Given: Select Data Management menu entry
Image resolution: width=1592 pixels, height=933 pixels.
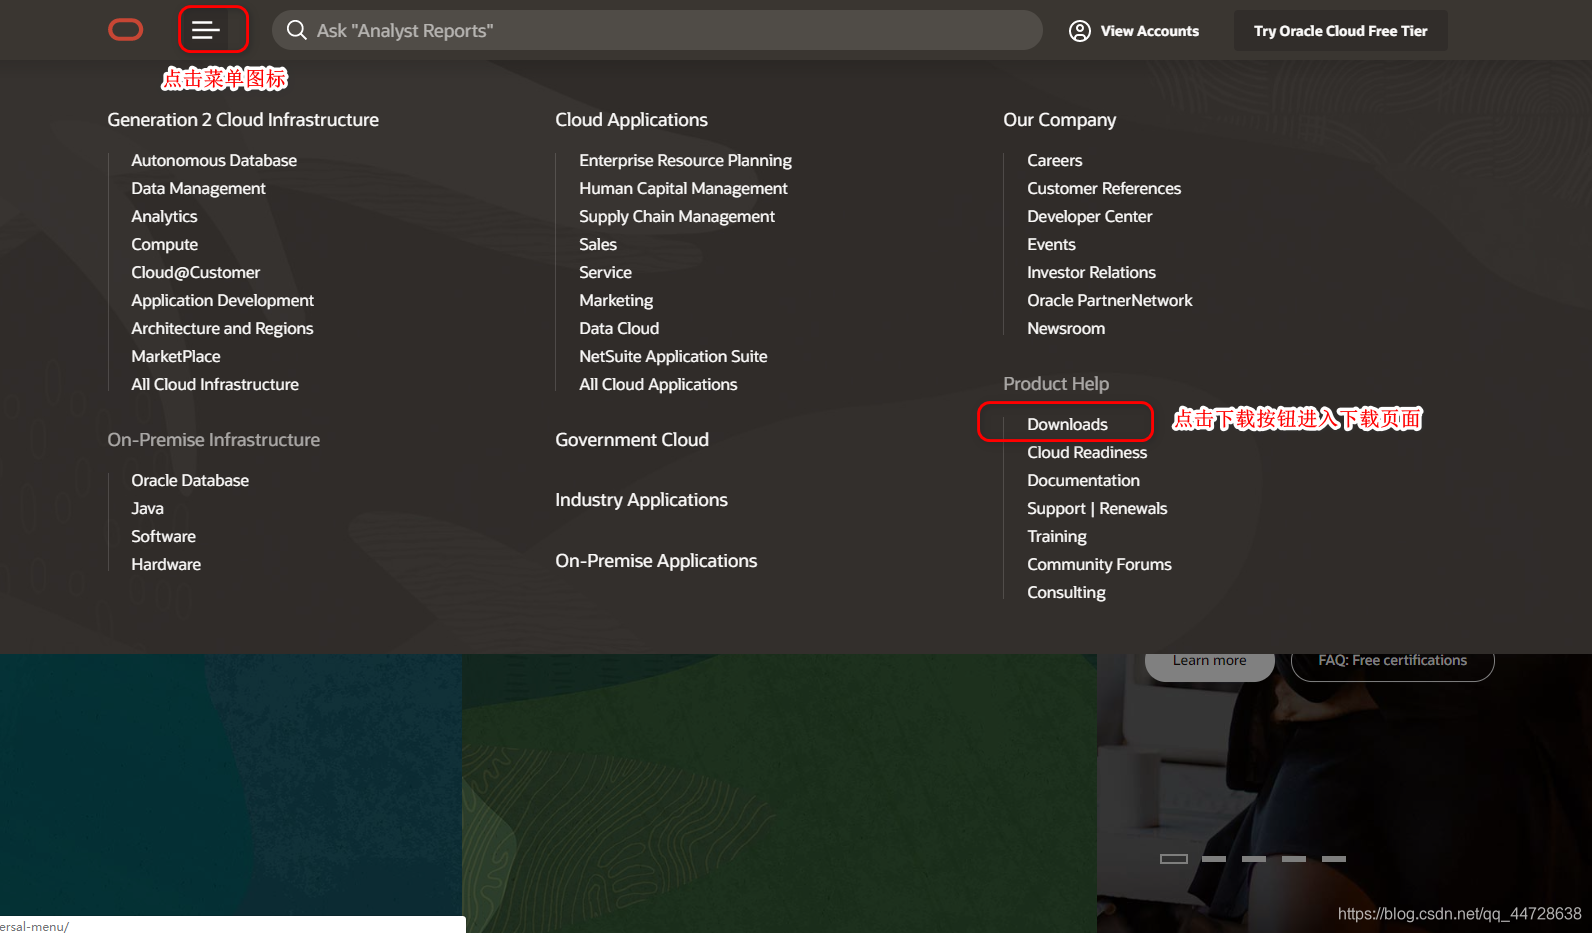Looking at the screenshot, I should point(198,188).
